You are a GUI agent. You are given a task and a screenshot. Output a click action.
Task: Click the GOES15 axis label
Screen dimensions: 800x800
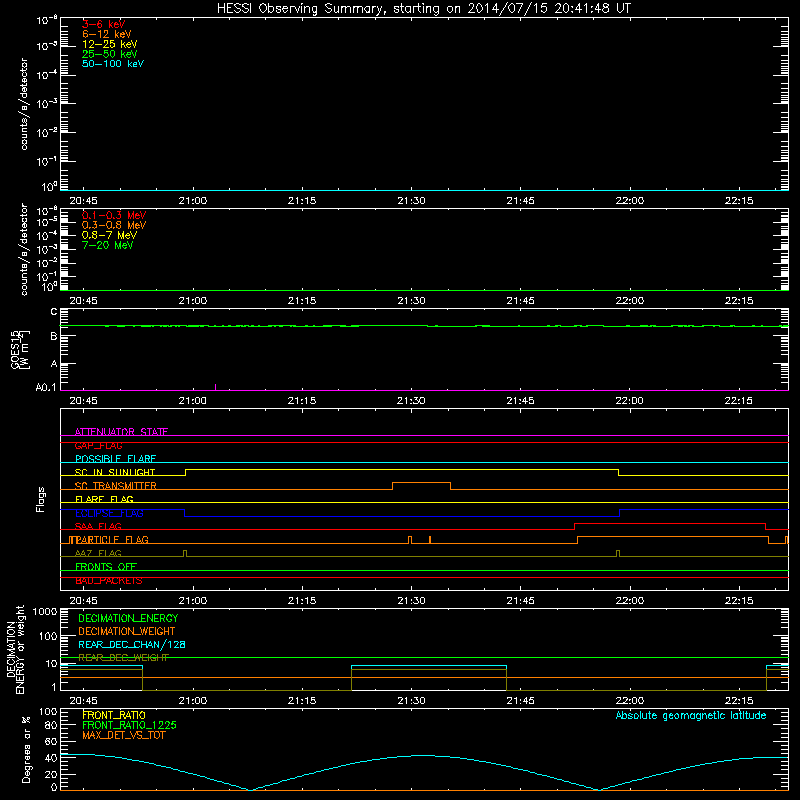point(20,349)
